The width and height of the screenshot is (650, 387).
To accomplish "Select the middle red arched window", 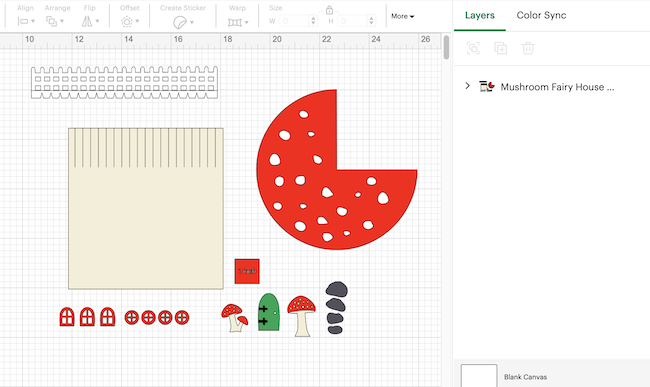I will pos(87,317).
